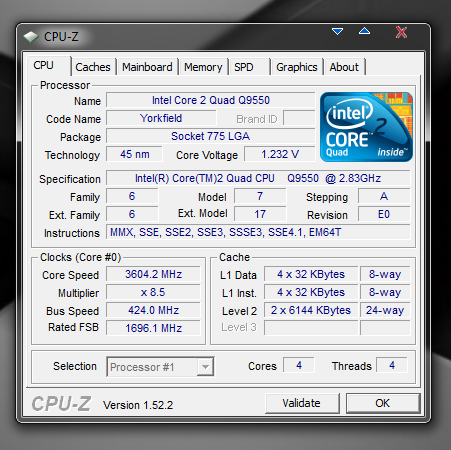Click the Bus Speed value 424.0 MHz
The width and height of the screenshot is (451, 450).
153,310
